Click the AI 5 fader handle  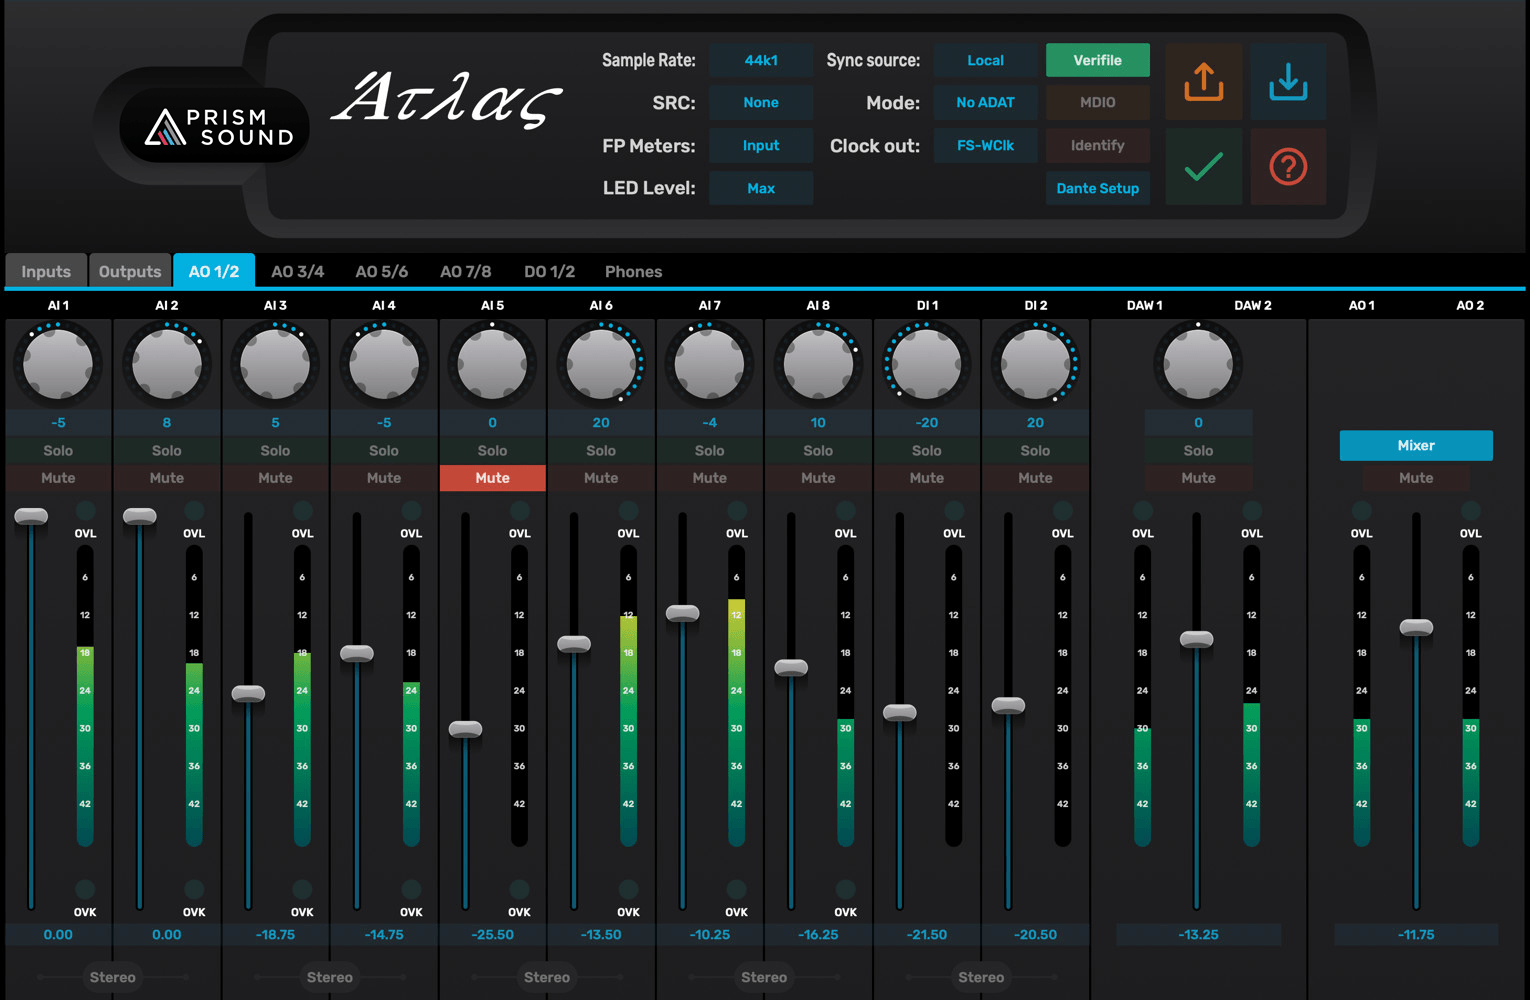(x=465, y=729)
